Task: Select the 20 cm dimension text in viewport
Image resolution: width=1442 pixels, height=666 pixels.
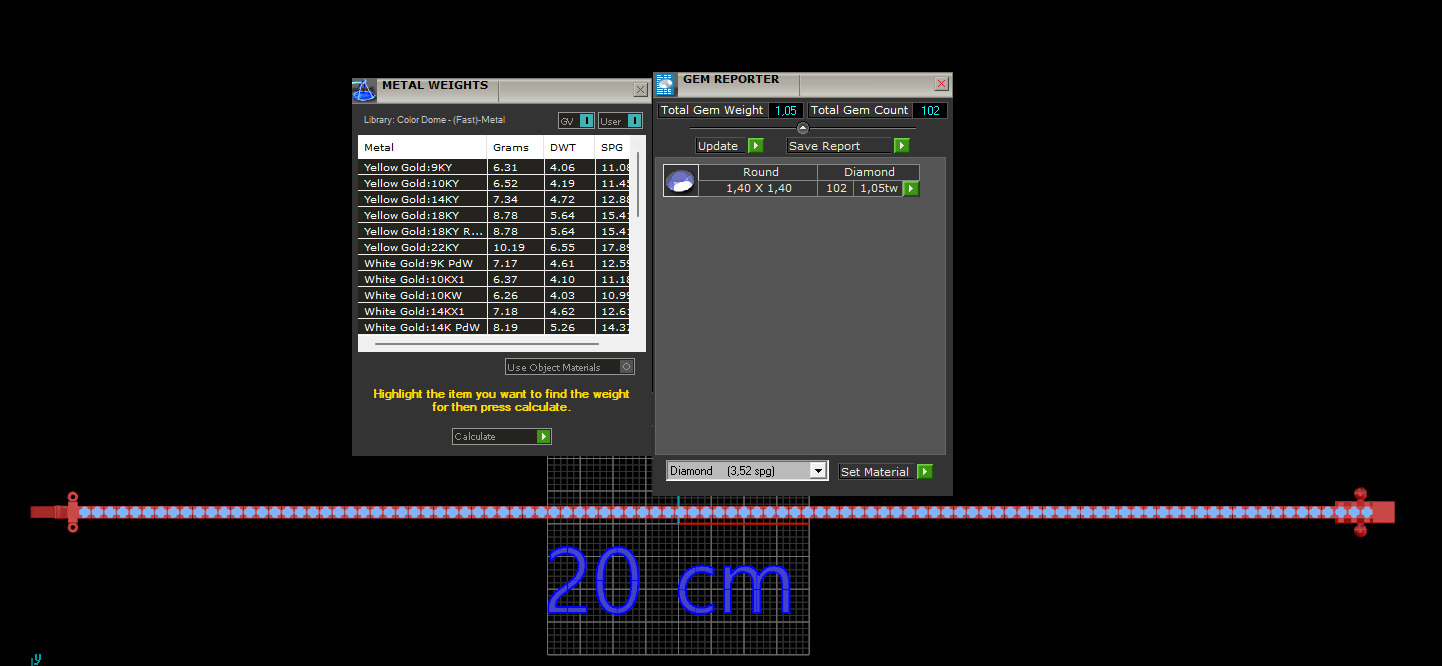Action: coord(670,580)
